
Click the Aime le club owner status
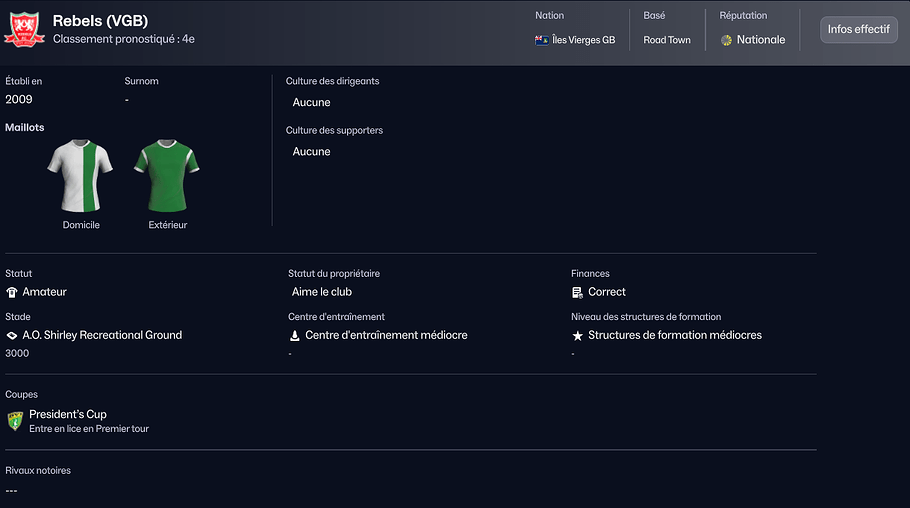coord(322,292)
